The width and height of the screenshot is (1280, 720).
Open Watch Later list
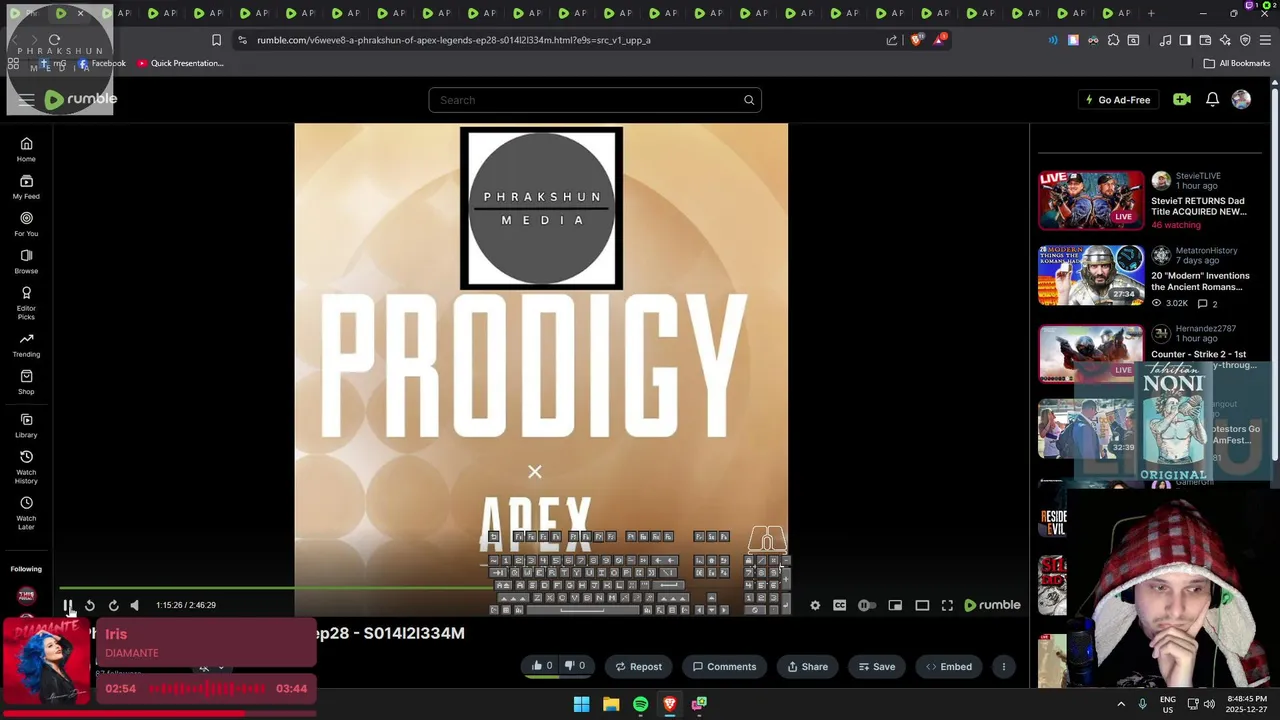click(26, 512)
